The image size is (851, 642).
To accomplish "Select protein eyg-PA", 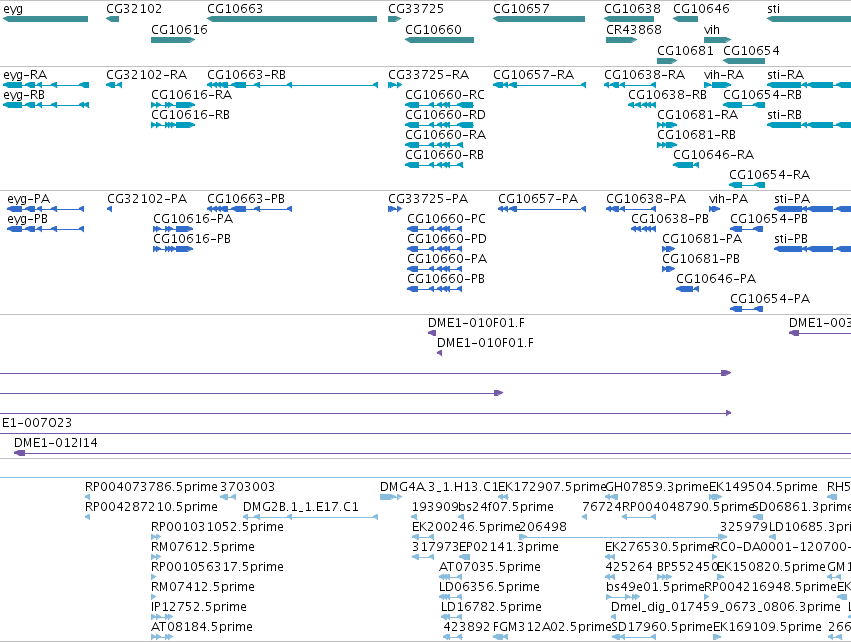I will pos(46,209).
